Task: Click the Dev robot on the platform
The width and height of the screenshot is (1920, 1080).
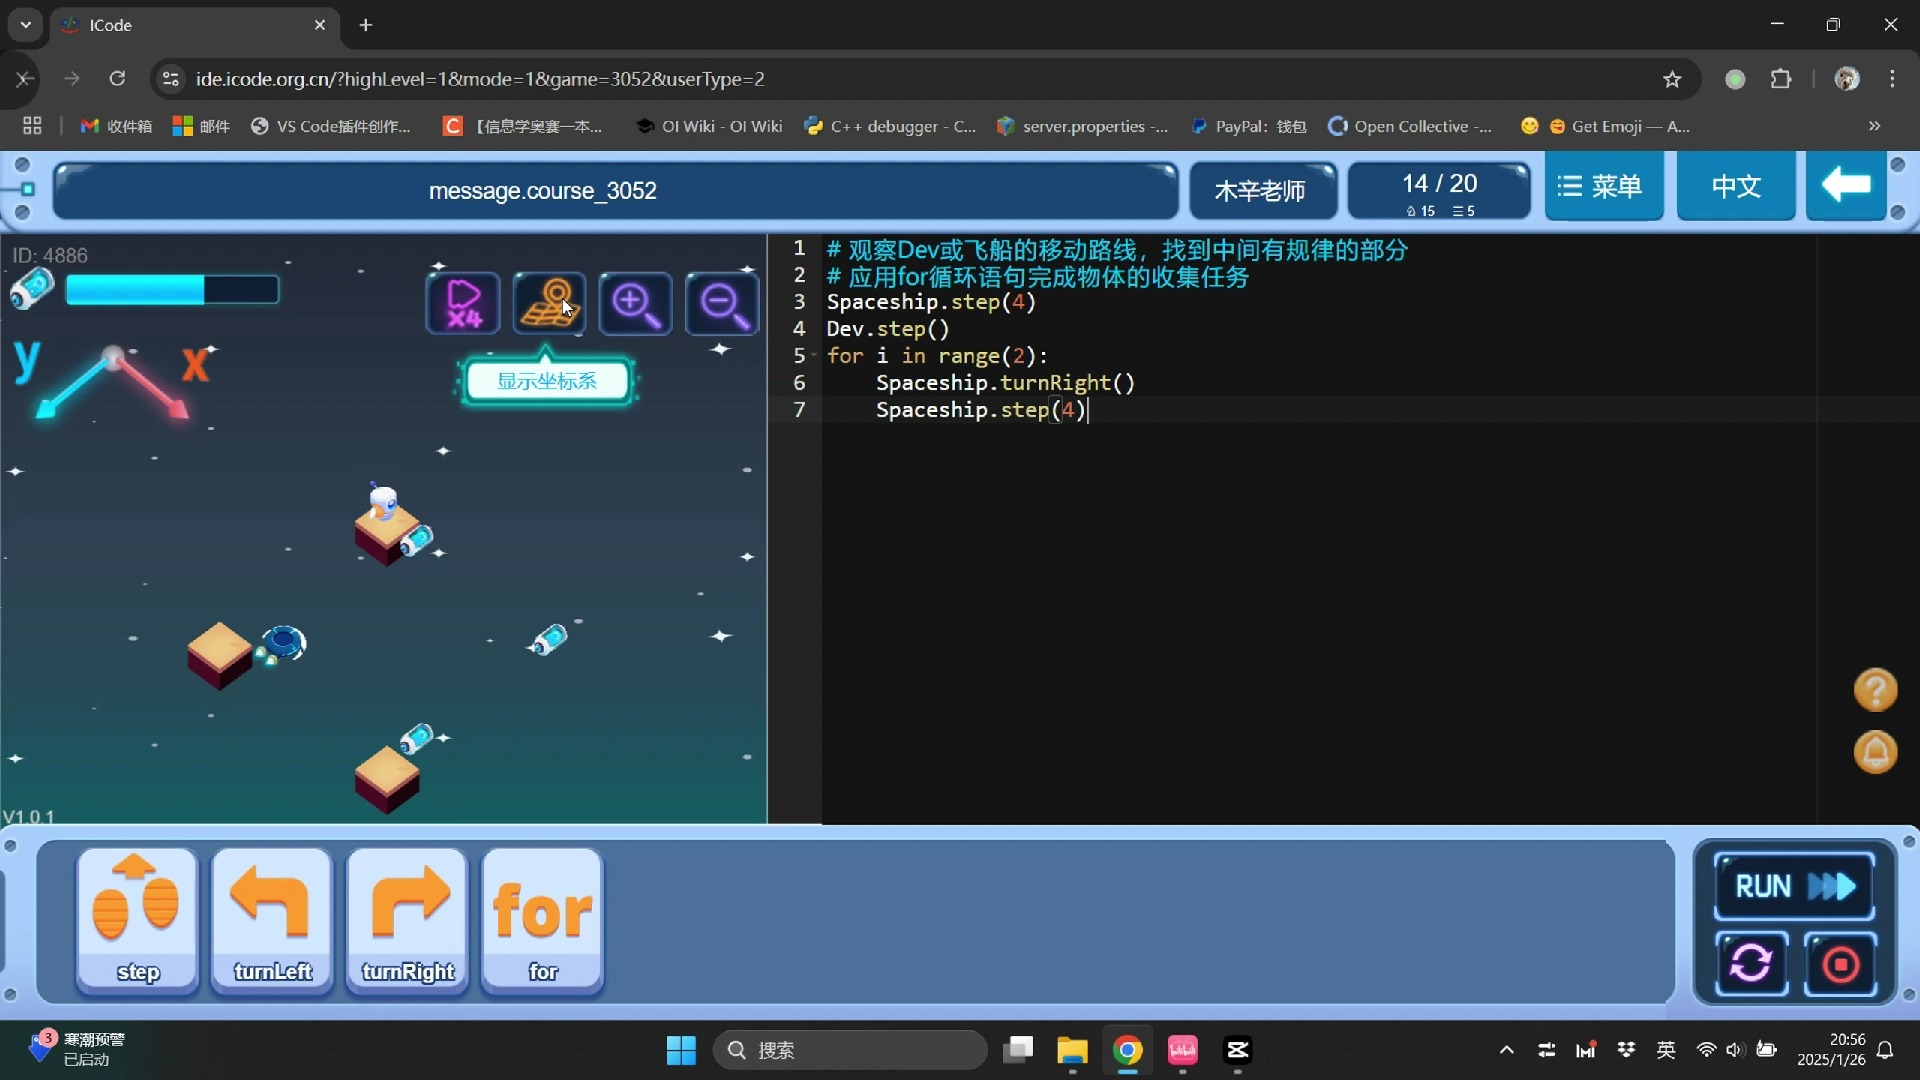Action: click(x=383, y=501)
